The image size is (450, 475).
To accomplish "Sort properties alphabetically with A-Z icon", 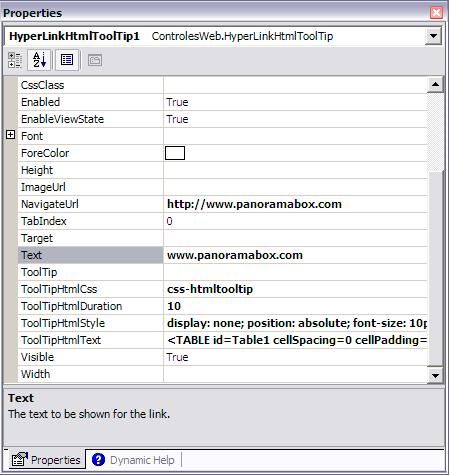I will pyautogui.click(x=39, y=60).
